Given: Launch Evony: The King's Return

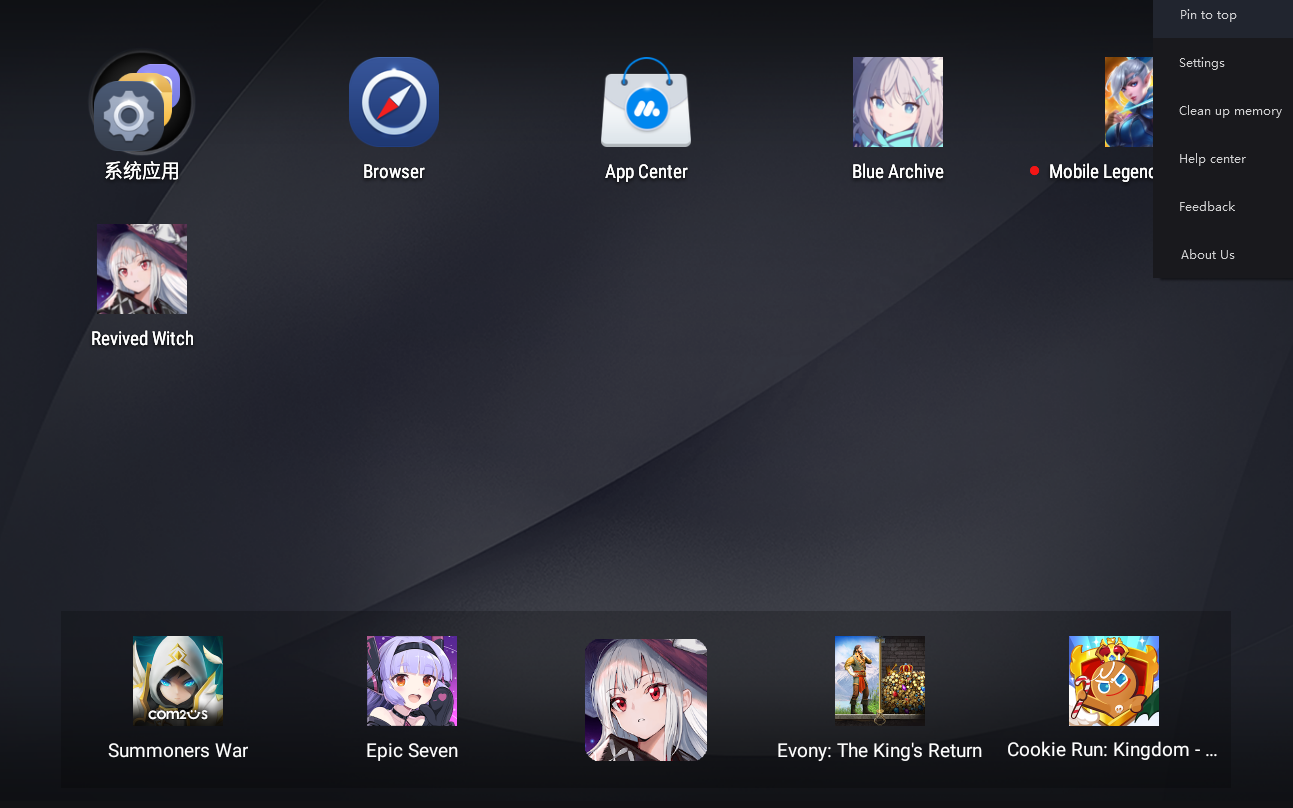Looking at the screenshot, I should click(880, 681).
